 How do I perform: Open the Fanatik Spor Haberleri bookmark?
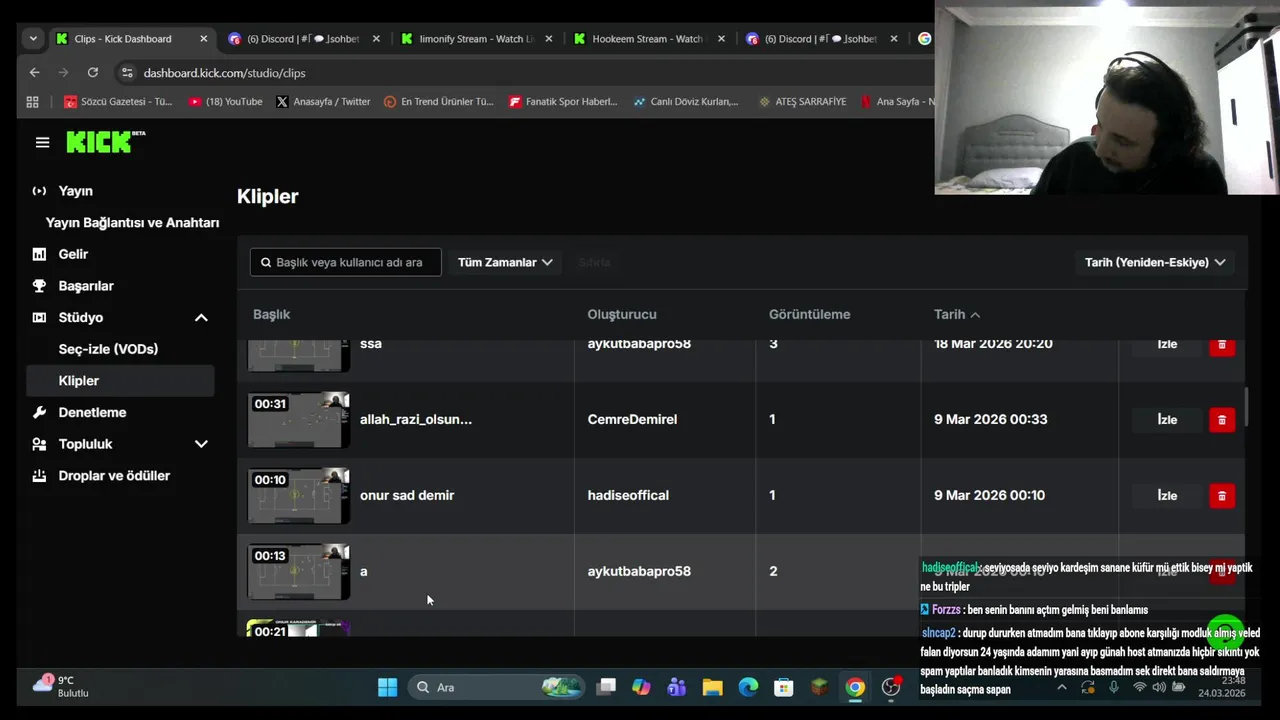click(x=563, y=102)
